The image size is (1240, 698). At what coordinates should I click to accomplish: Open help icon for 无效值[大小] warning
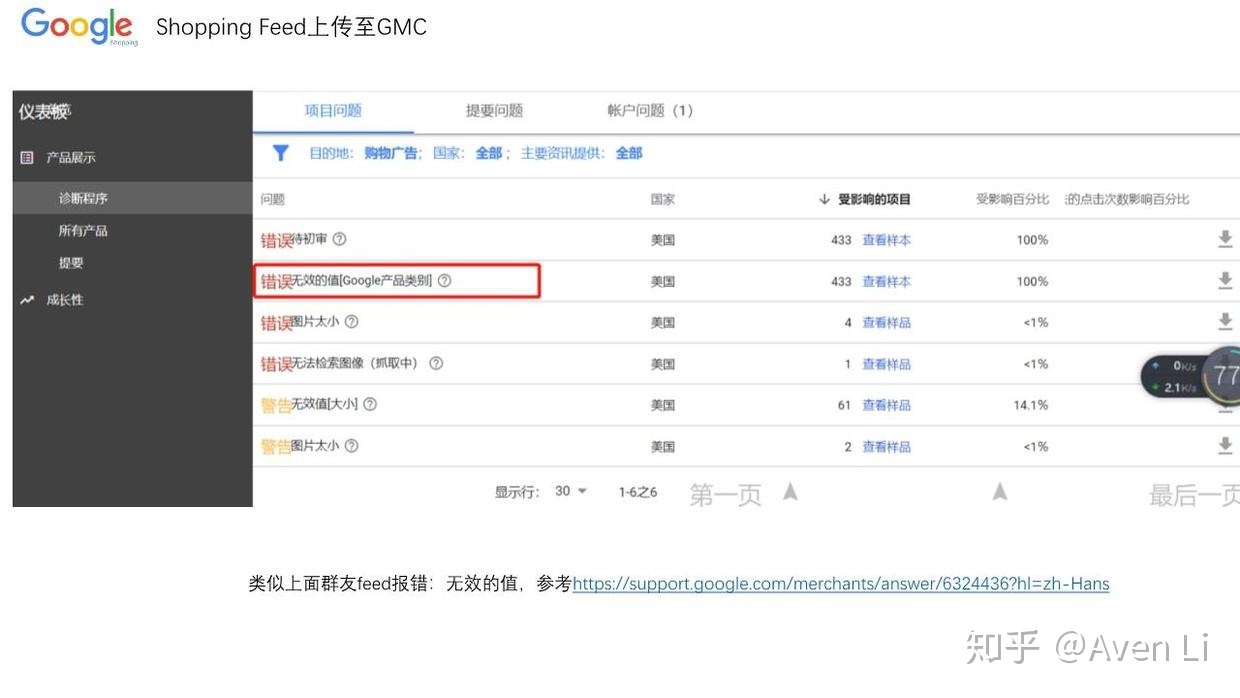[370, 404]
